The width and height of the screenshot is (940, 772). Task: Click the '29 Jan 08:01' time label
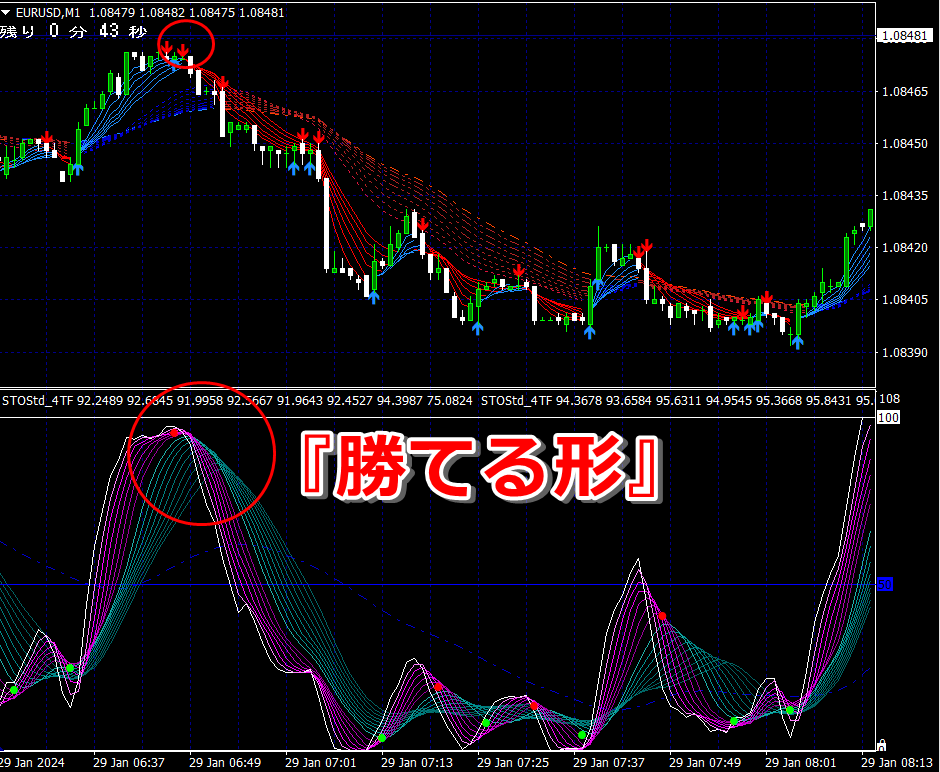coord(800,762)
